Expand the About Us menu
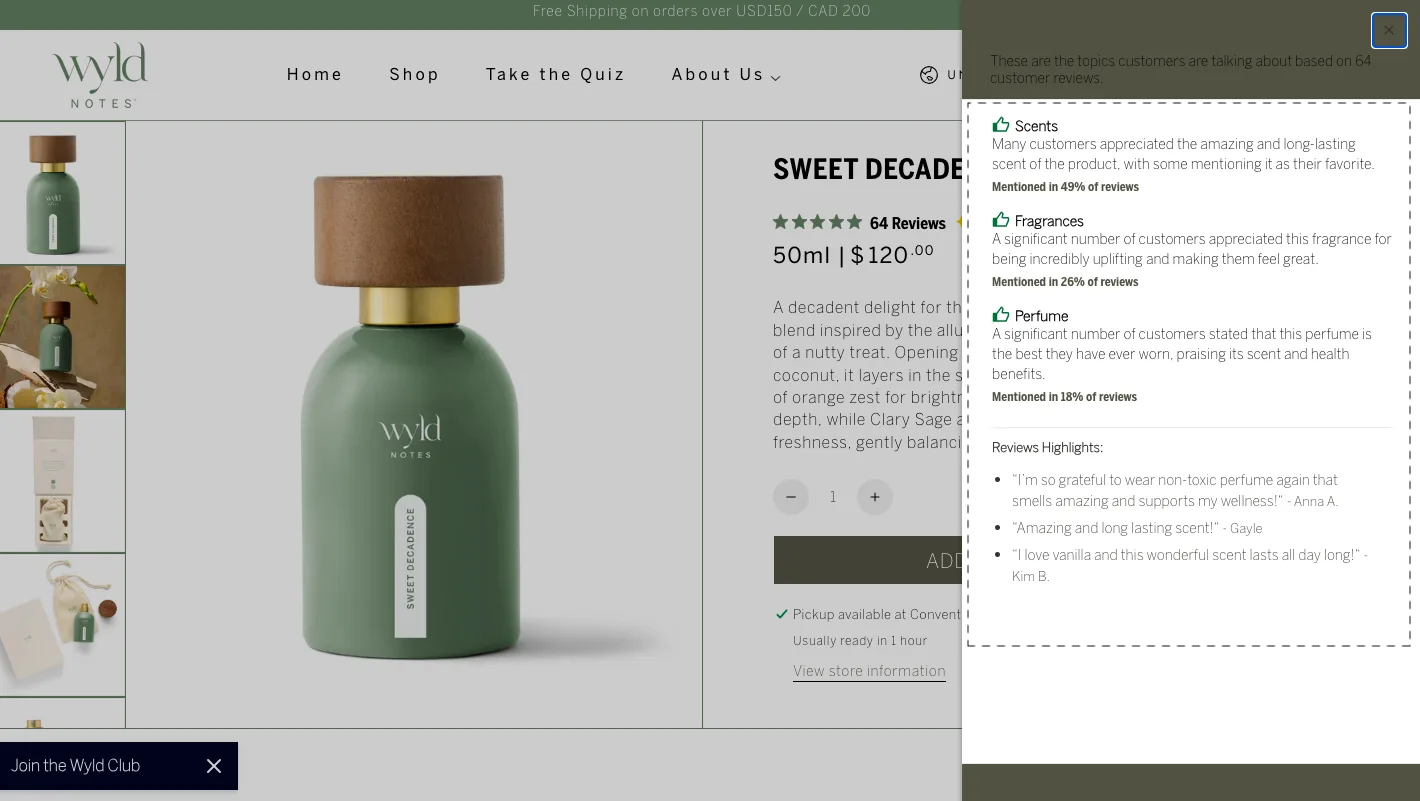The width and height of the screenshot is (1420, 801). pos(726,75)
